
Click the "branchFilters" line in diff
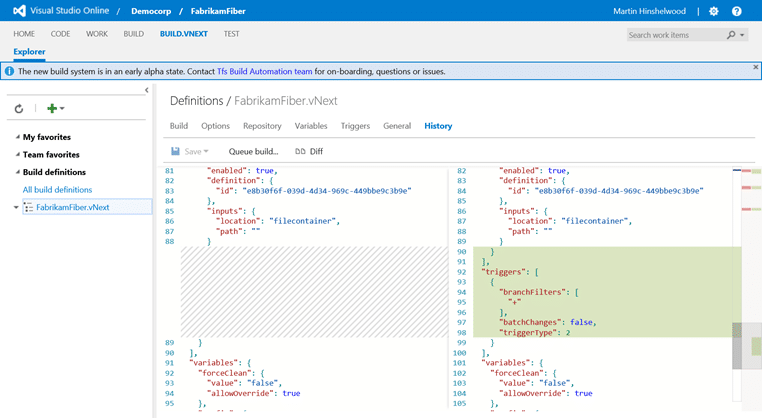[538, 292]
